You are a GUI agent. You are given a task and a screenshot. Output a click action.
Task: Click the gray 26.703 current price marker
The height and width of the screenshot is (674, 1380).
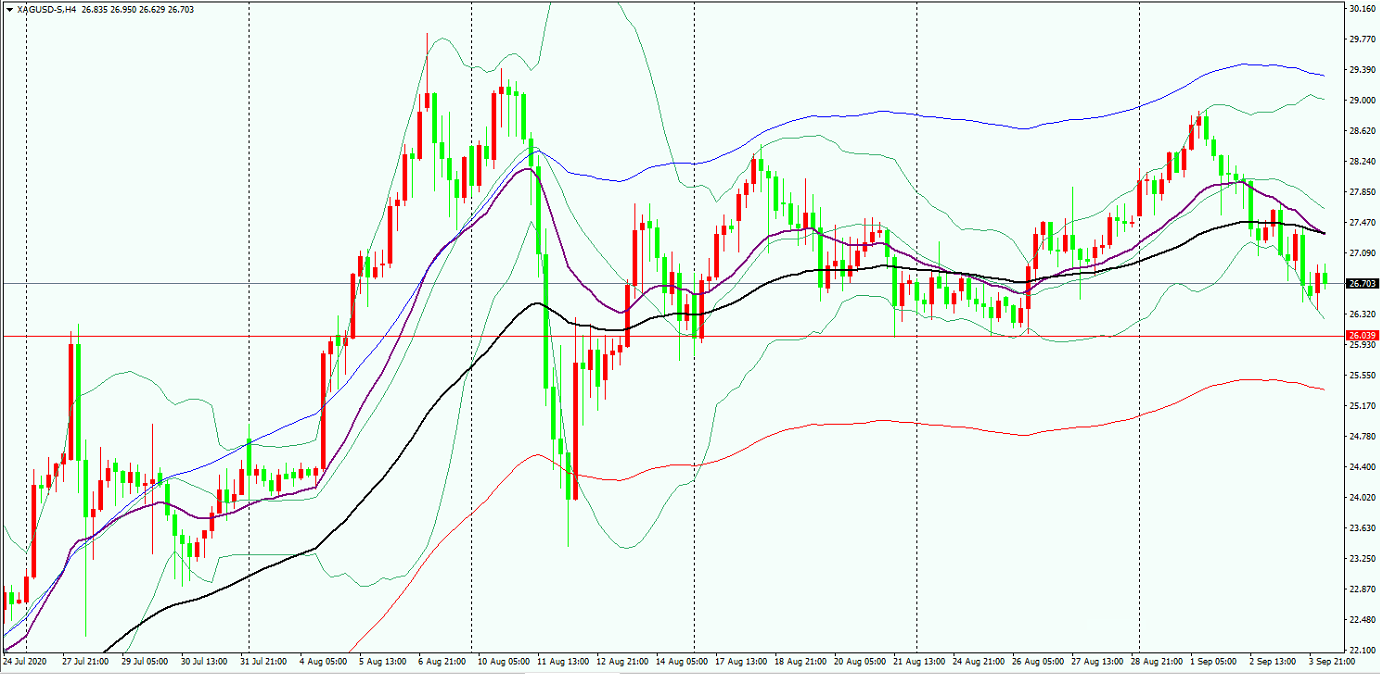(1362, 284)
